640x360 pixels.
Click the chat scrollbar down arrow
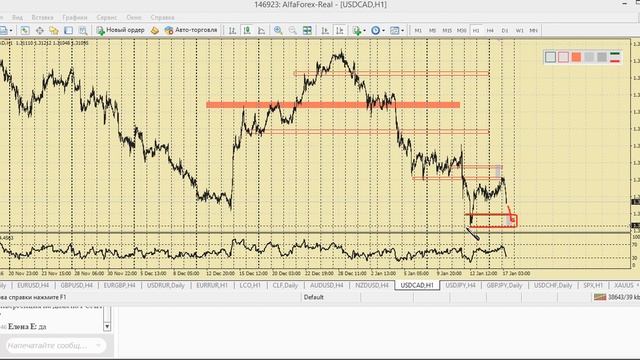pyautogui.click(x=107, y=327)
